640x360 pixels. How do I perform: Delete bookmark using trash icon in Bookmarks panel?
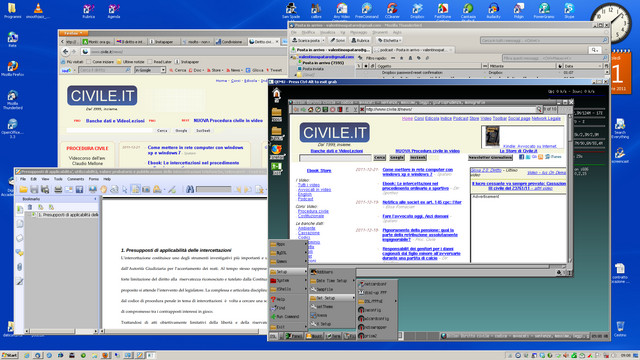coord(30,207)
